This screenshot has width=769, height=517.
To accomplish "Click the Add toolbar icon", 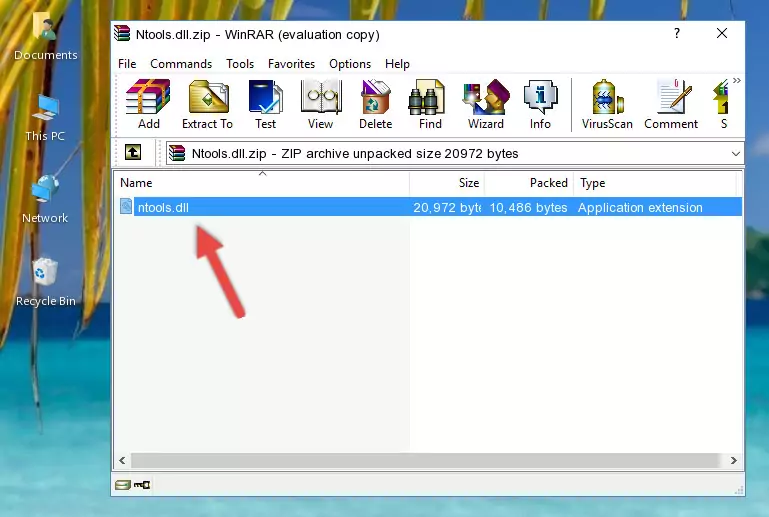I will tap(148, 104).
